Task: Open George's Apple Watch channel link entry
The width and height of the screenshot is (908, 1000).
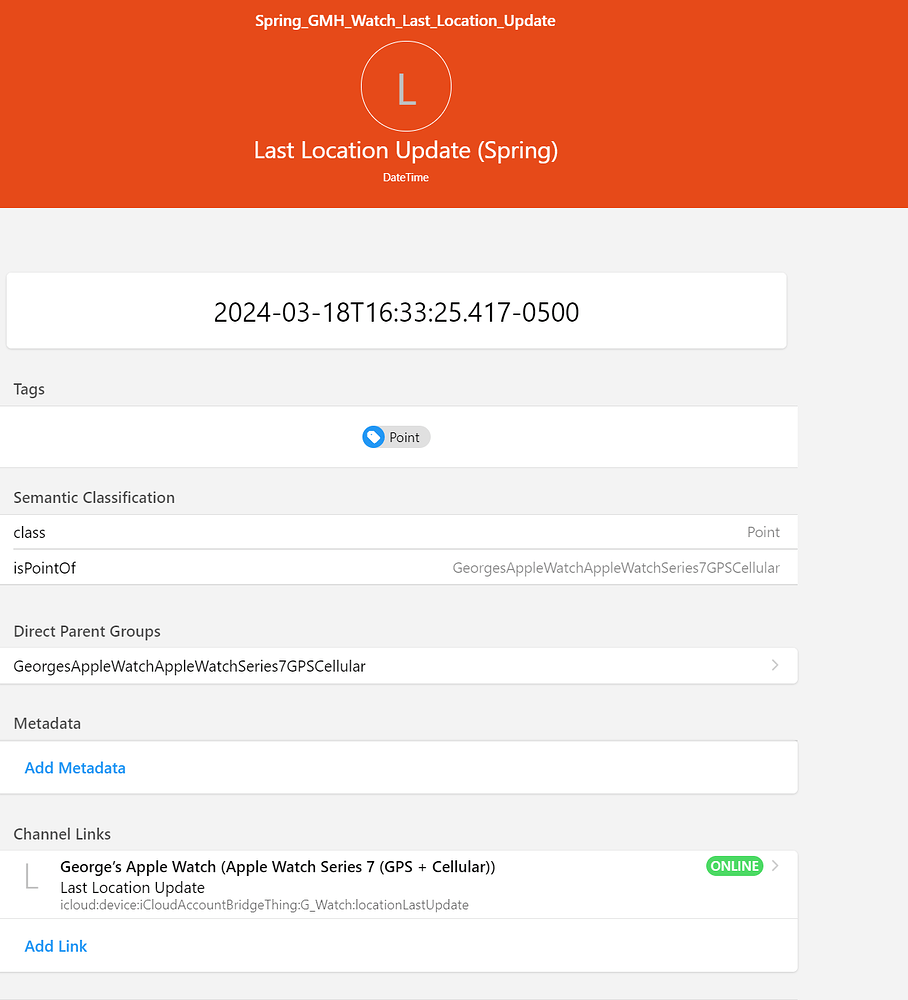Action: 399,885
